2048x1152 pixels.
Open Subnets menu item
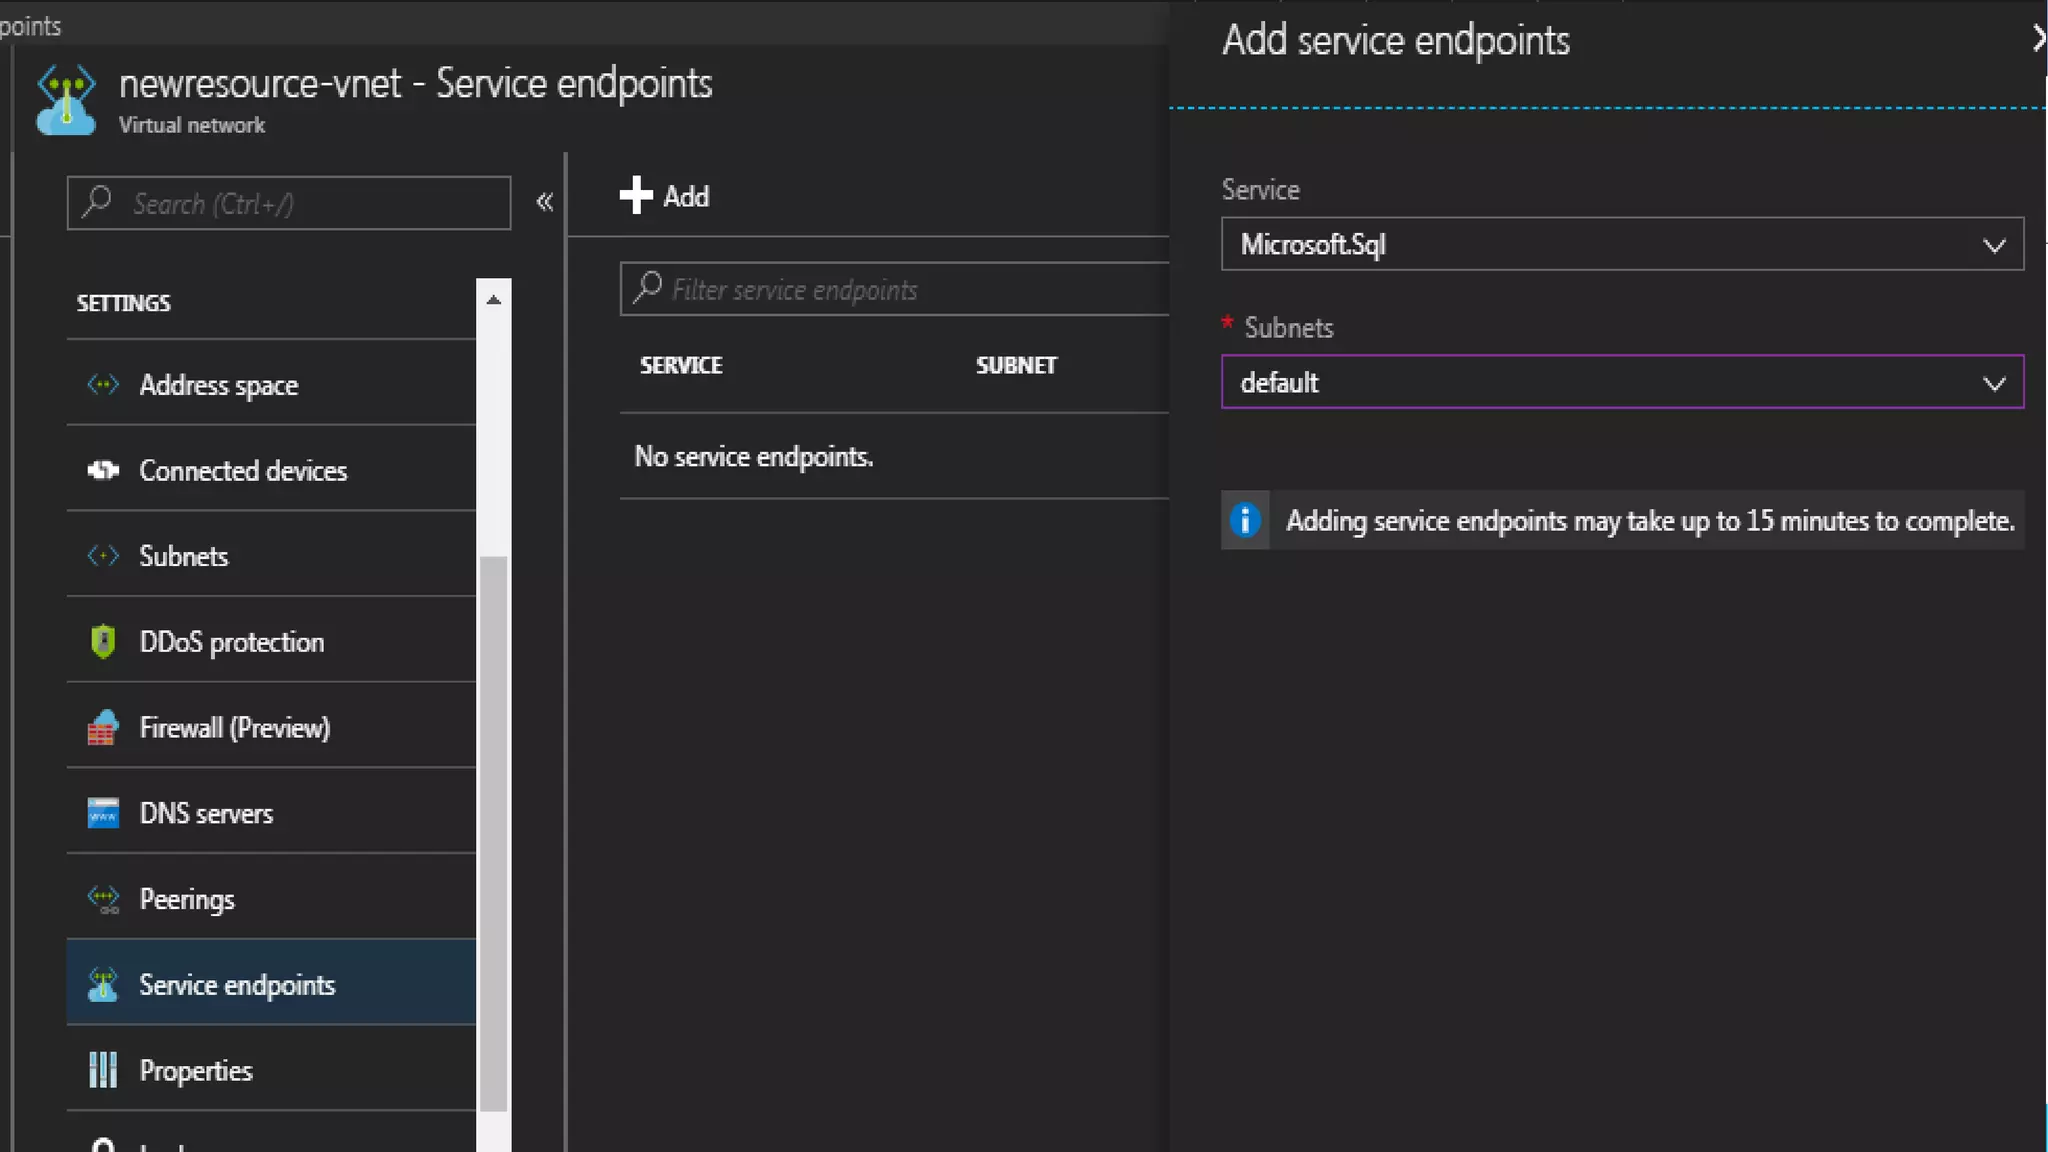(x=271, y=556)
